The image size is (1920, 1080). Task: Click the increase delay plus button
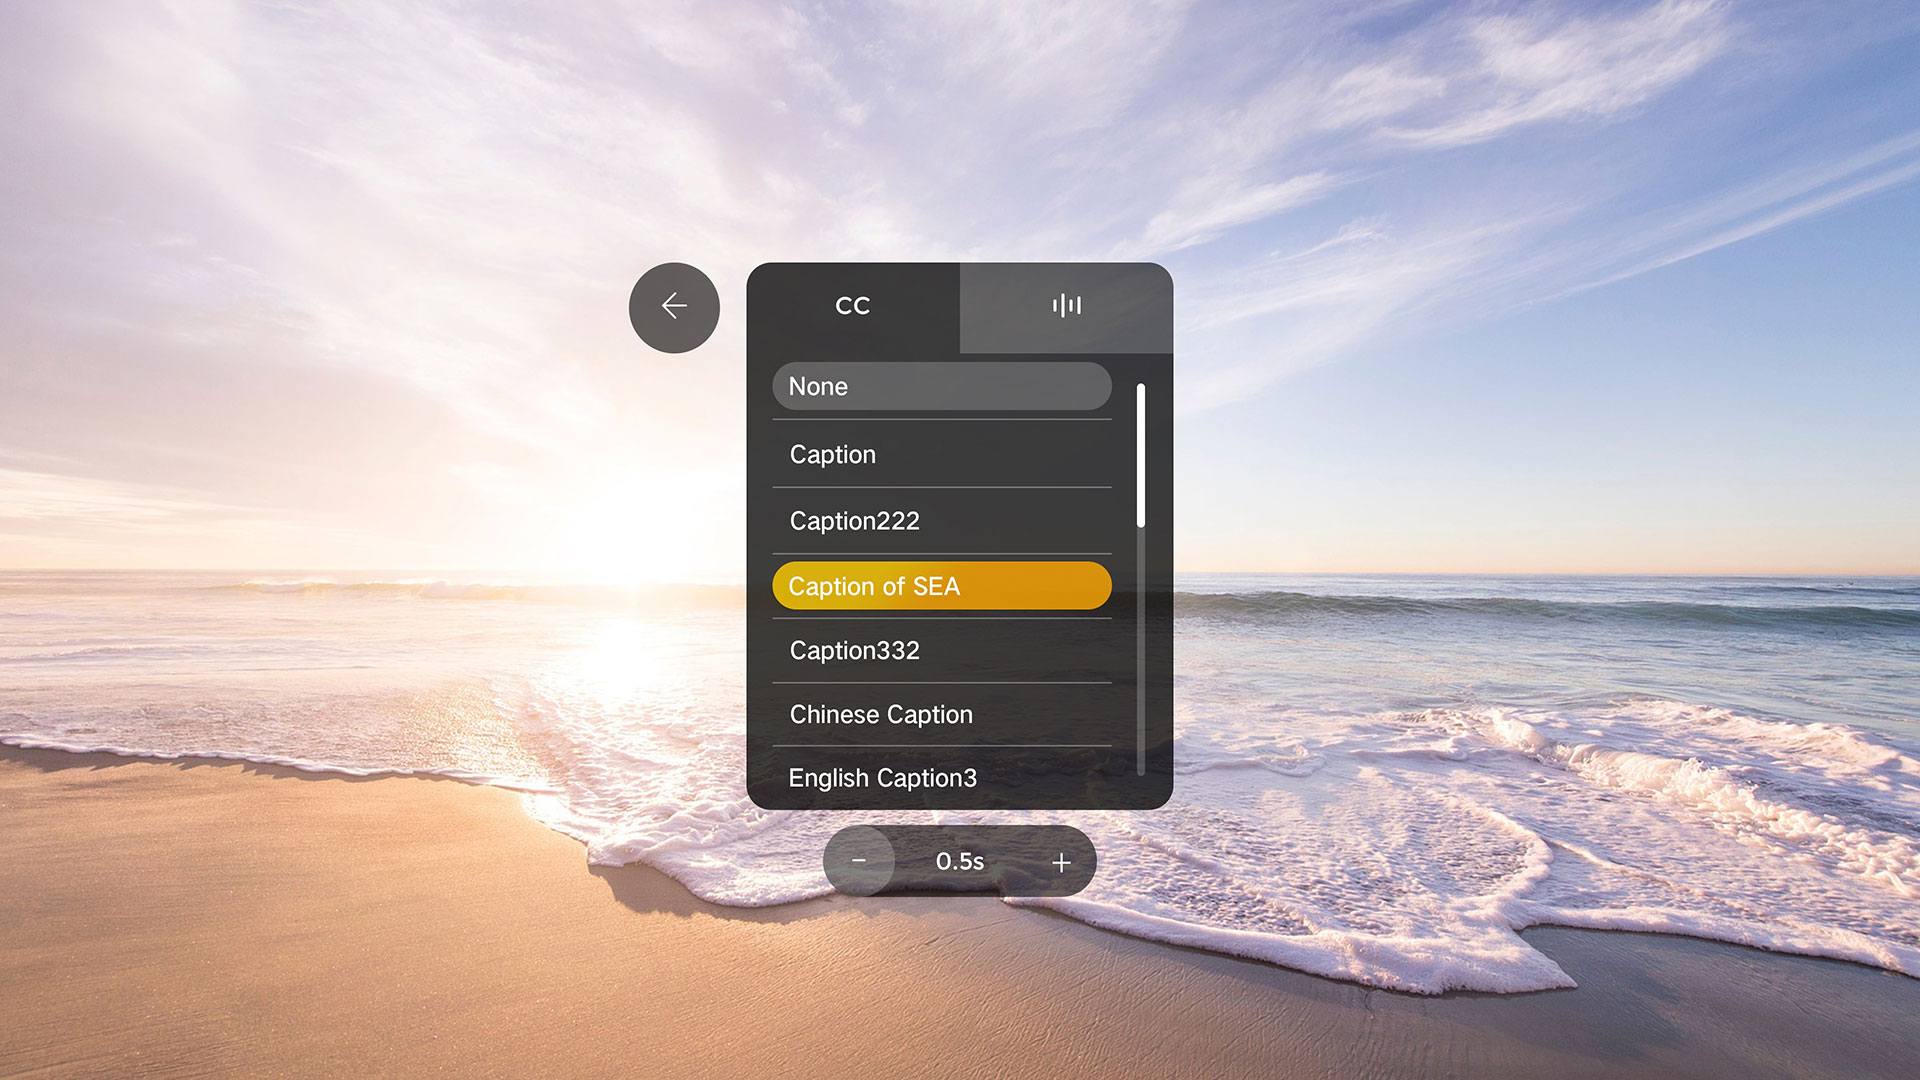click(x=1062, y=861)
